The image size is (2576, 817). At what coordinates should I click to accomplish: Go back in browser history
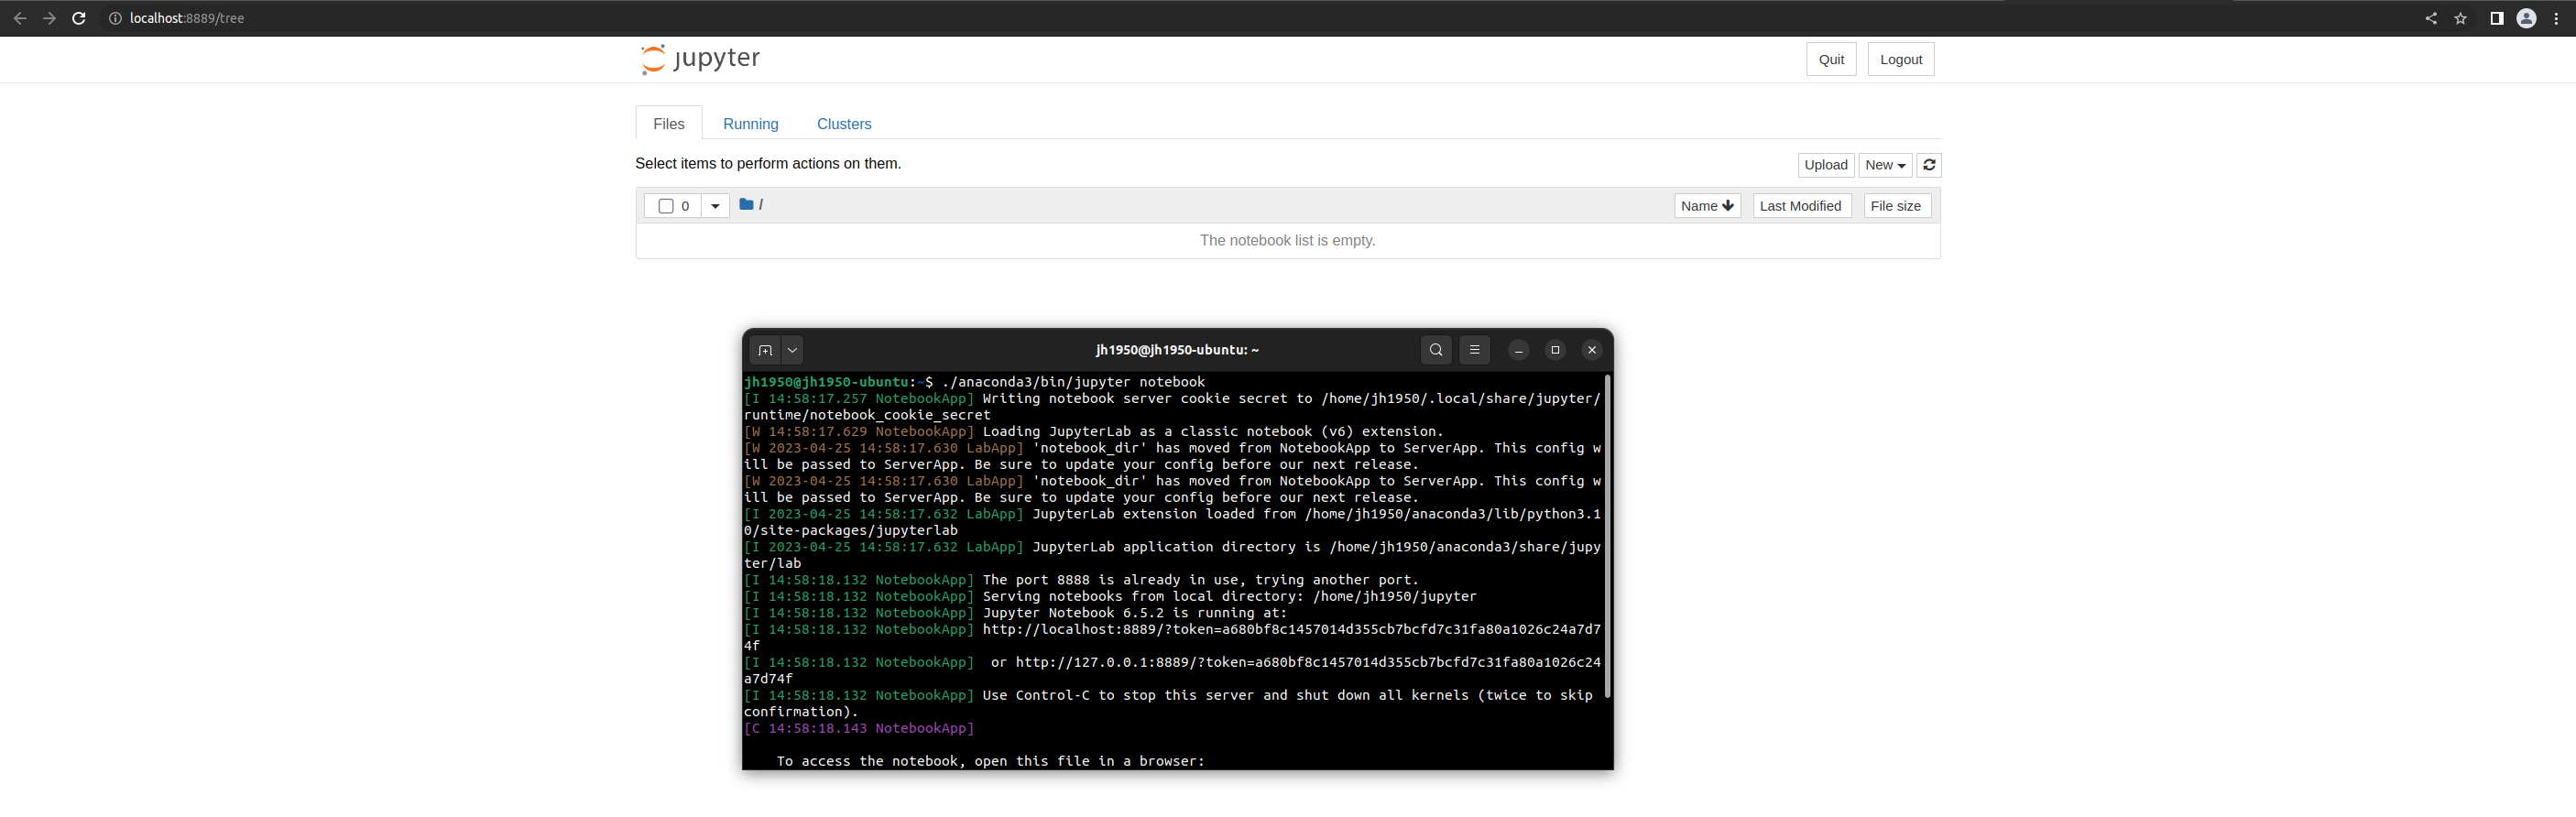point(20,18)
